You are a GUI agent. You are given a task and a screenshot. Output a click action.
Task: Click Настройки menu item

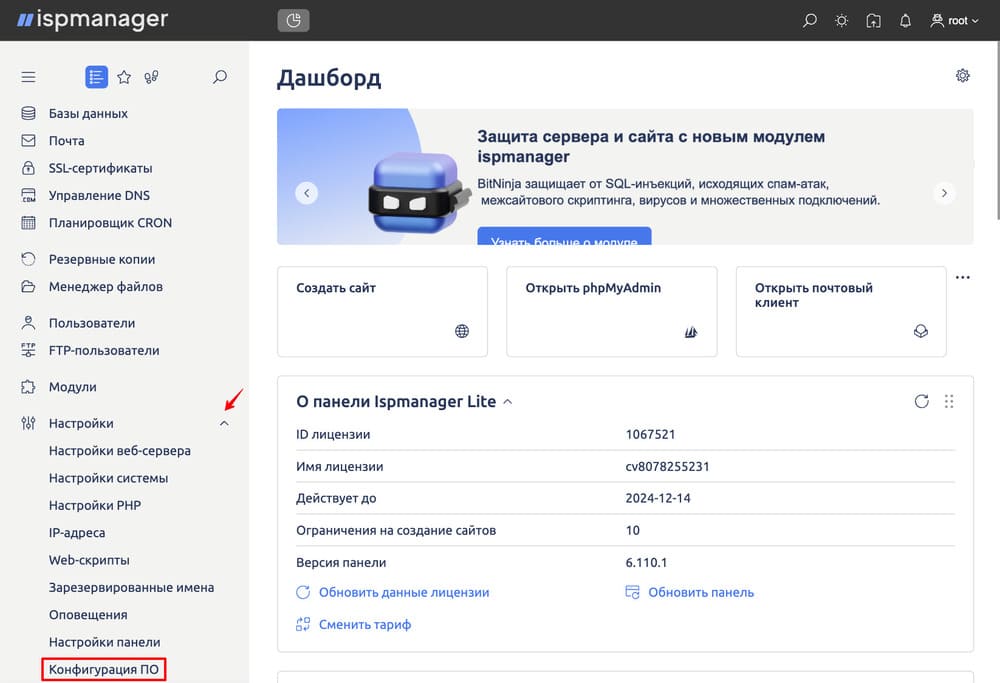81,423
